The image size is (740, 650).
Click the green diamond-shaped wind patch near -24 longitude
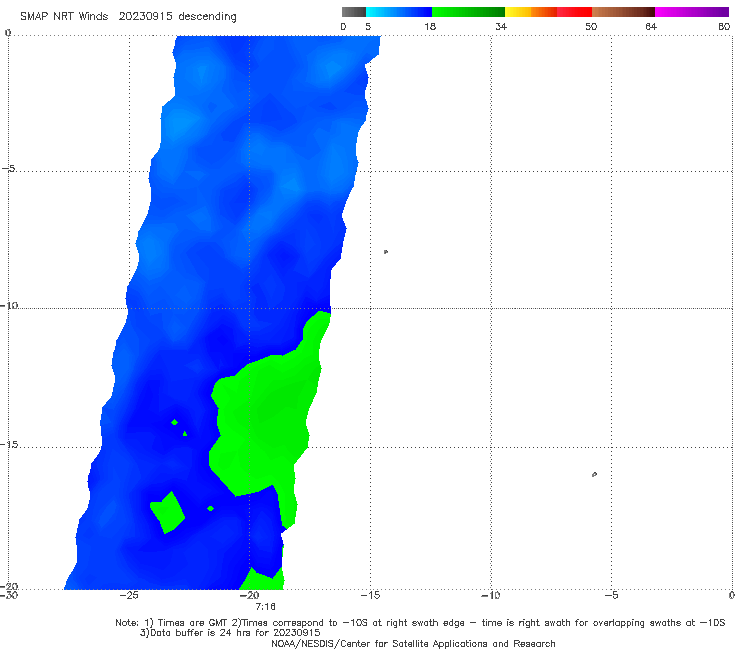point(167,513)
